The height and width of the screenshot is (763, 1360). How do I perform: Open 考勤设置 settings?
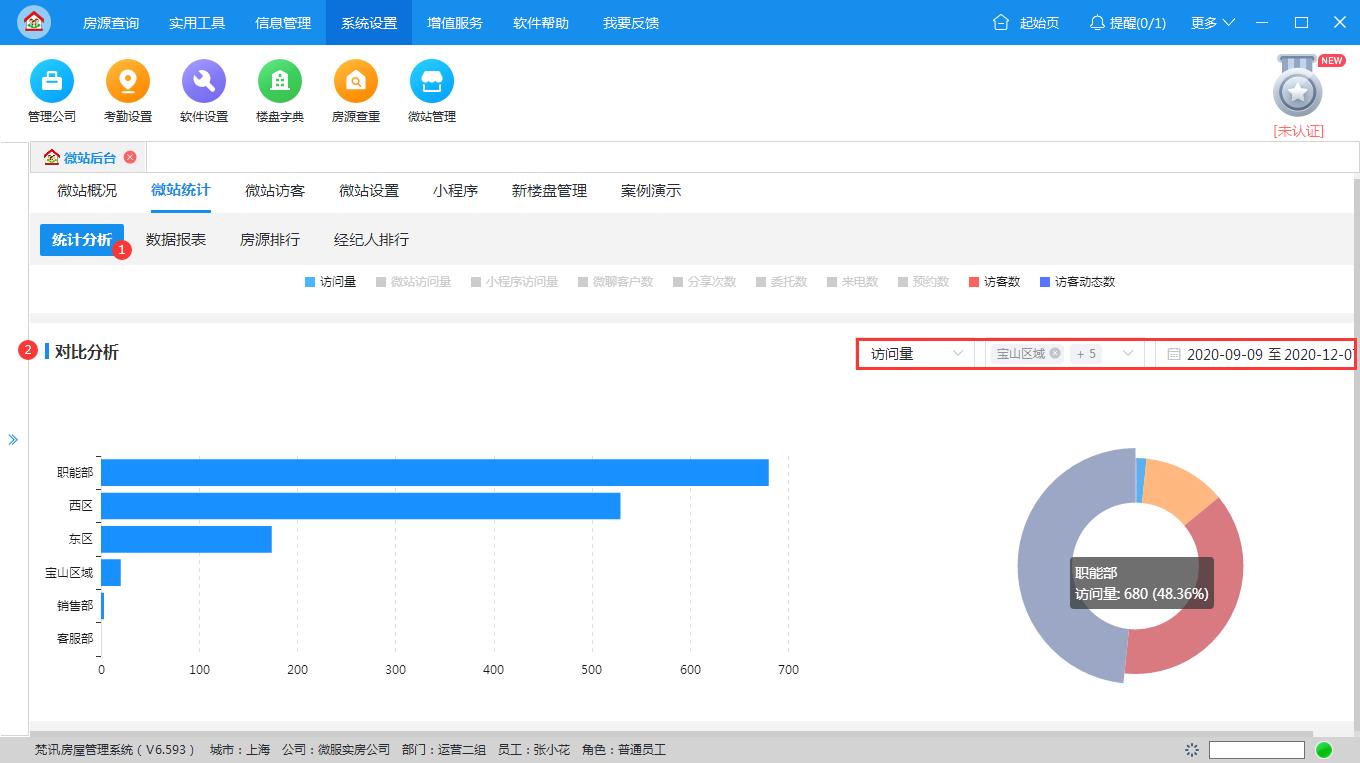pyautogui.click(x=127, y=91)
